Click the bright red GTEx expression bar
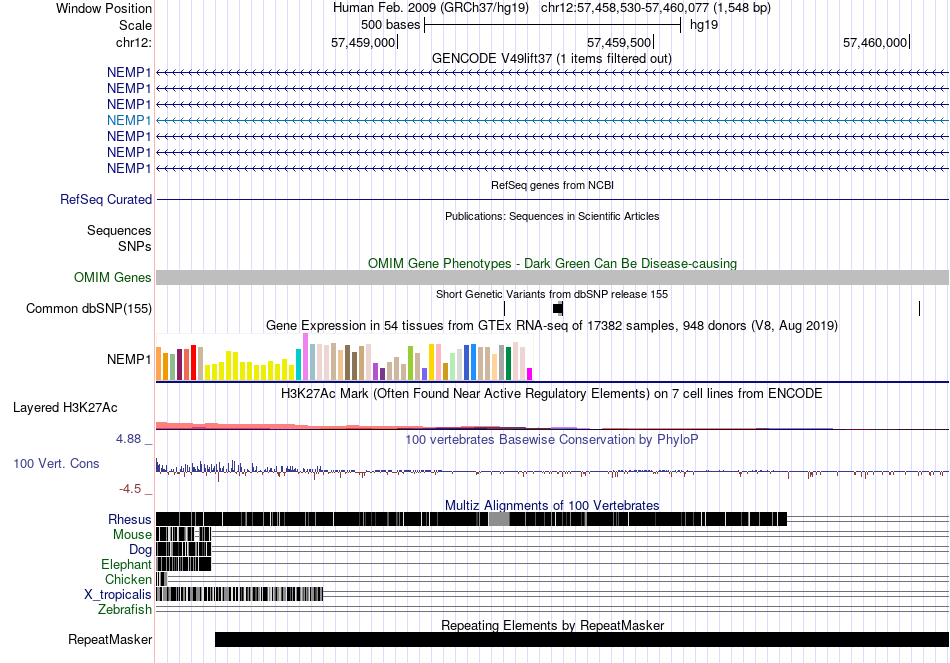The height and width of the screenshot is (663, 950). [x=193, y=362]
